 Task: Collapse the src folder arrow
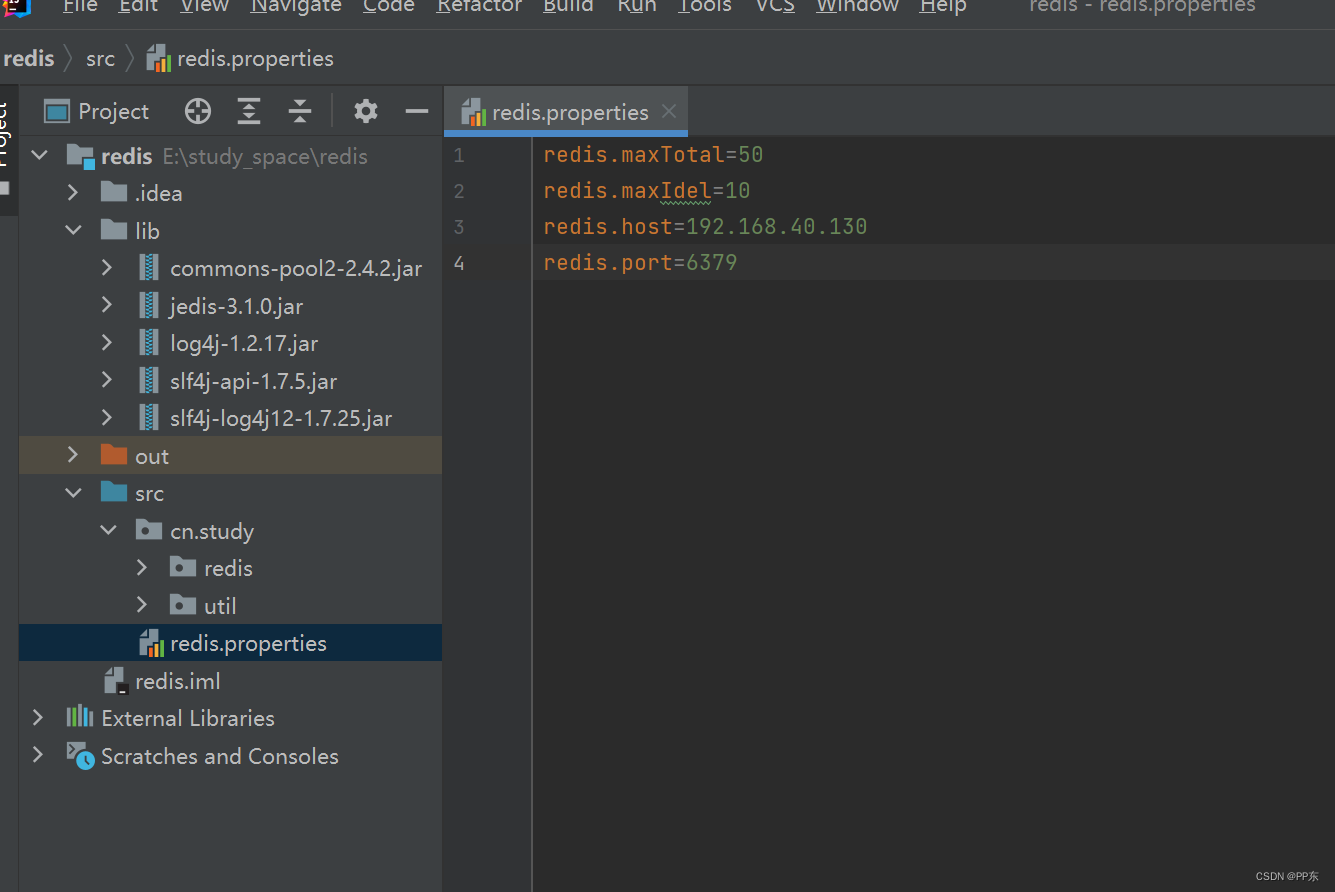pos(73,493)
